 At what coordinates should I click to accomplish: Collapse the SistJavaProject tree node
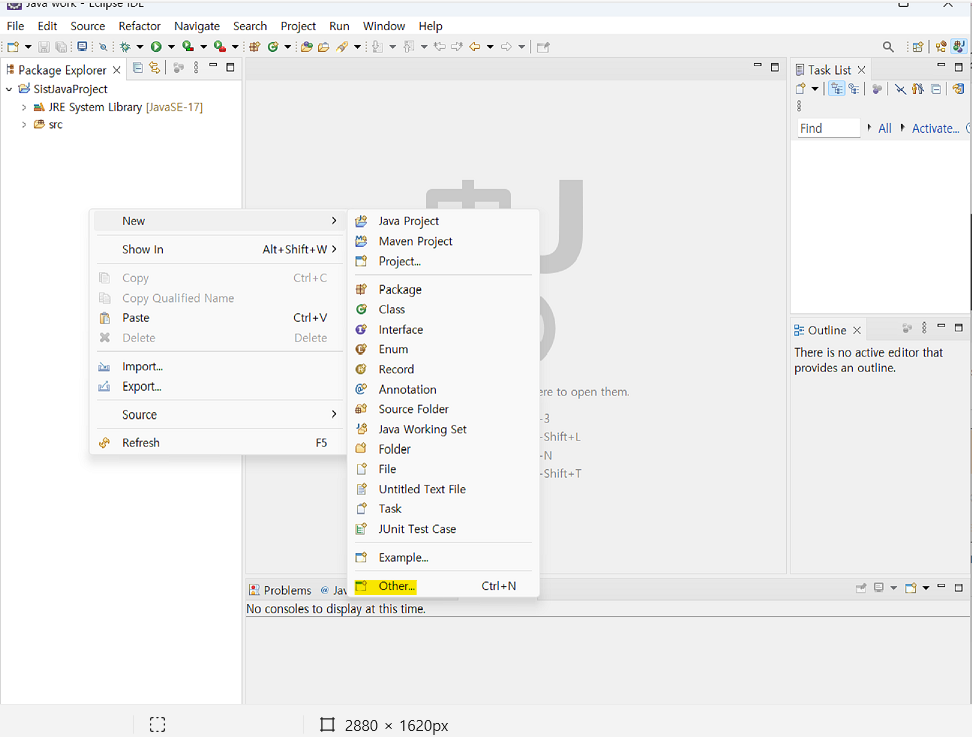9,89
